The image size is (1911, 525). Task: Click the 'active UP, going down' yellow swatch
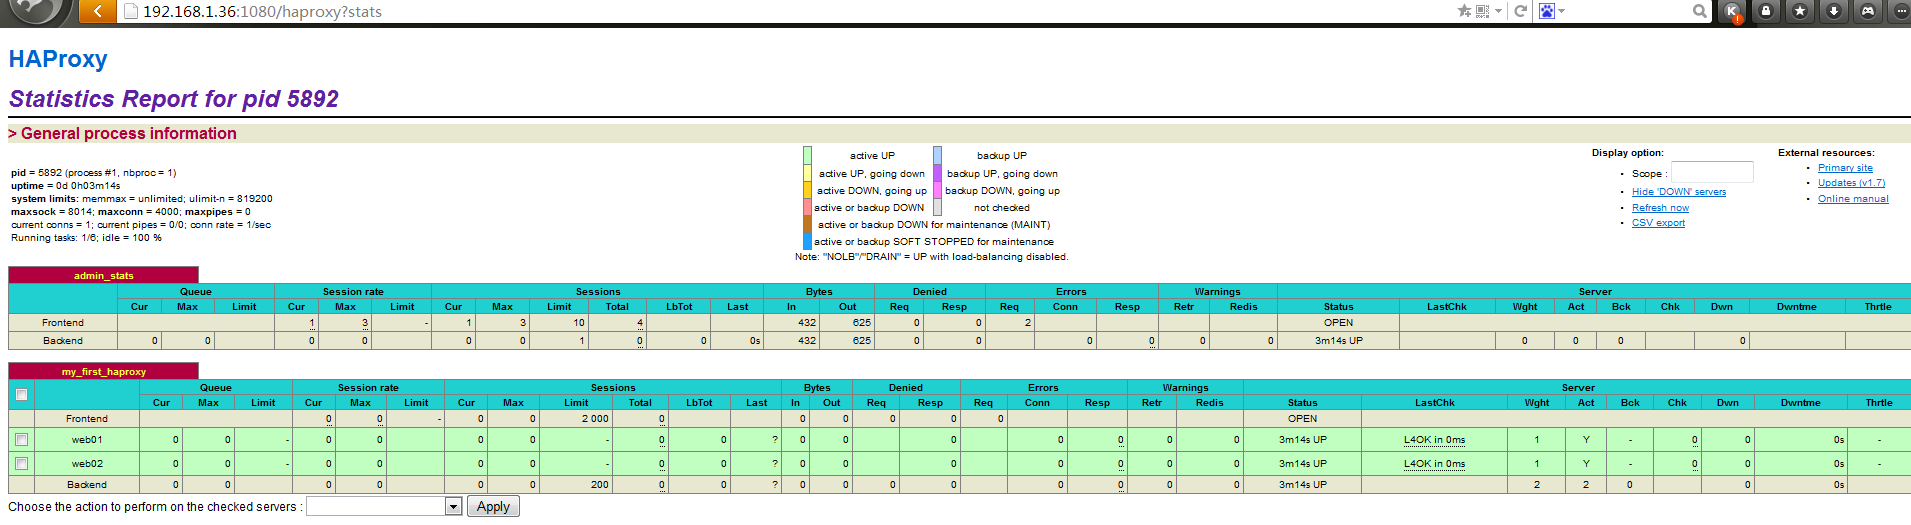click(807, 173)
